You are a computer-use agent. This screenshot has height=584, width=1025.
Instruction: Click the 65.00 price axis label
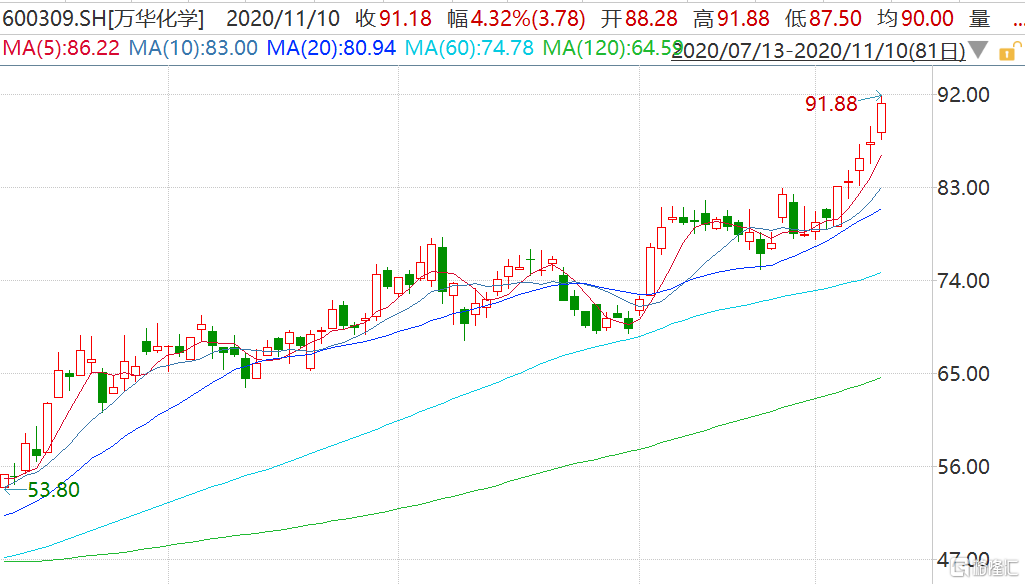coord(963,373)
